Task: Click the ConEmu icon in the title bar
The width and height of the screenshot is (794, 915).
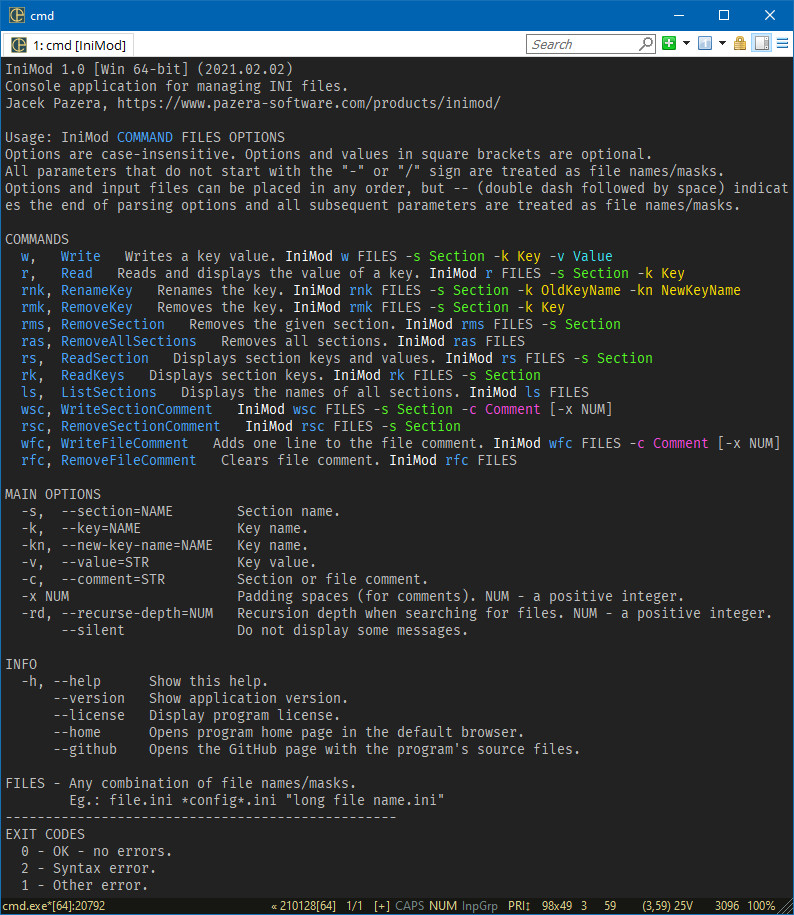Action: [x=17, y=15]
